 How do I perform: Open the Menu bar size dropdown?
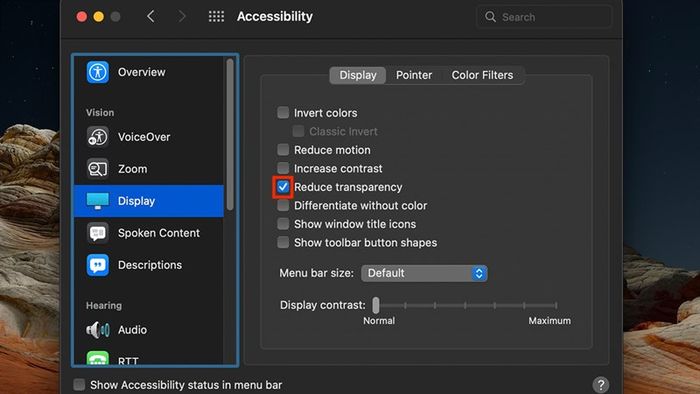click(424, 273)
